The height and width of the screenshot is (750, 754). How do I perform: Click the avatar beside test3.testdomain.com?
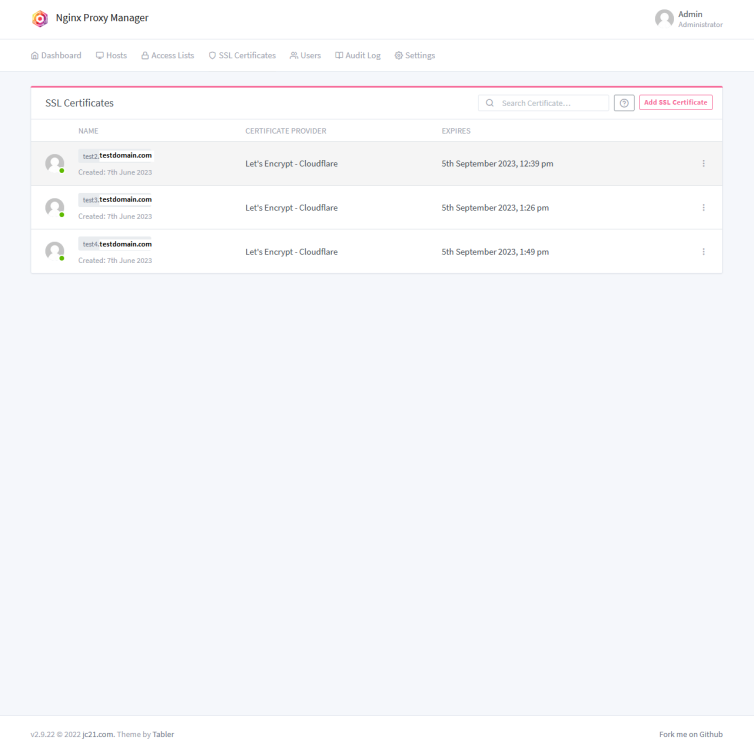[x=54, y=208]
